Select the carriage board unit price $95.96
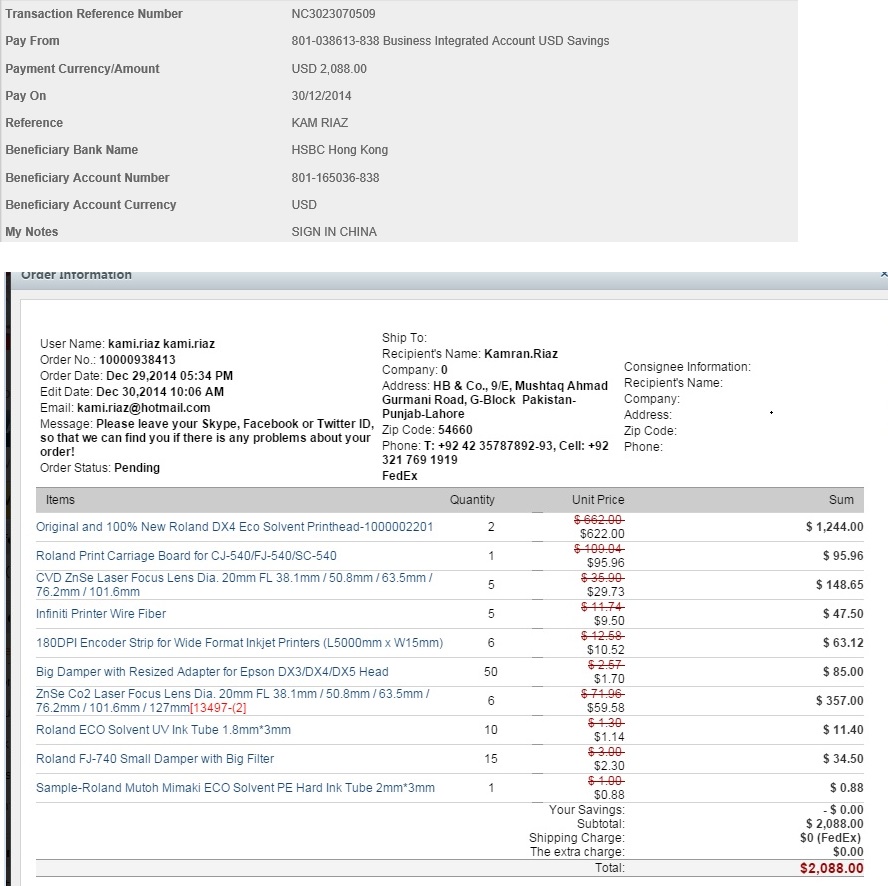888x886 pixels. [x=605, y=563]
